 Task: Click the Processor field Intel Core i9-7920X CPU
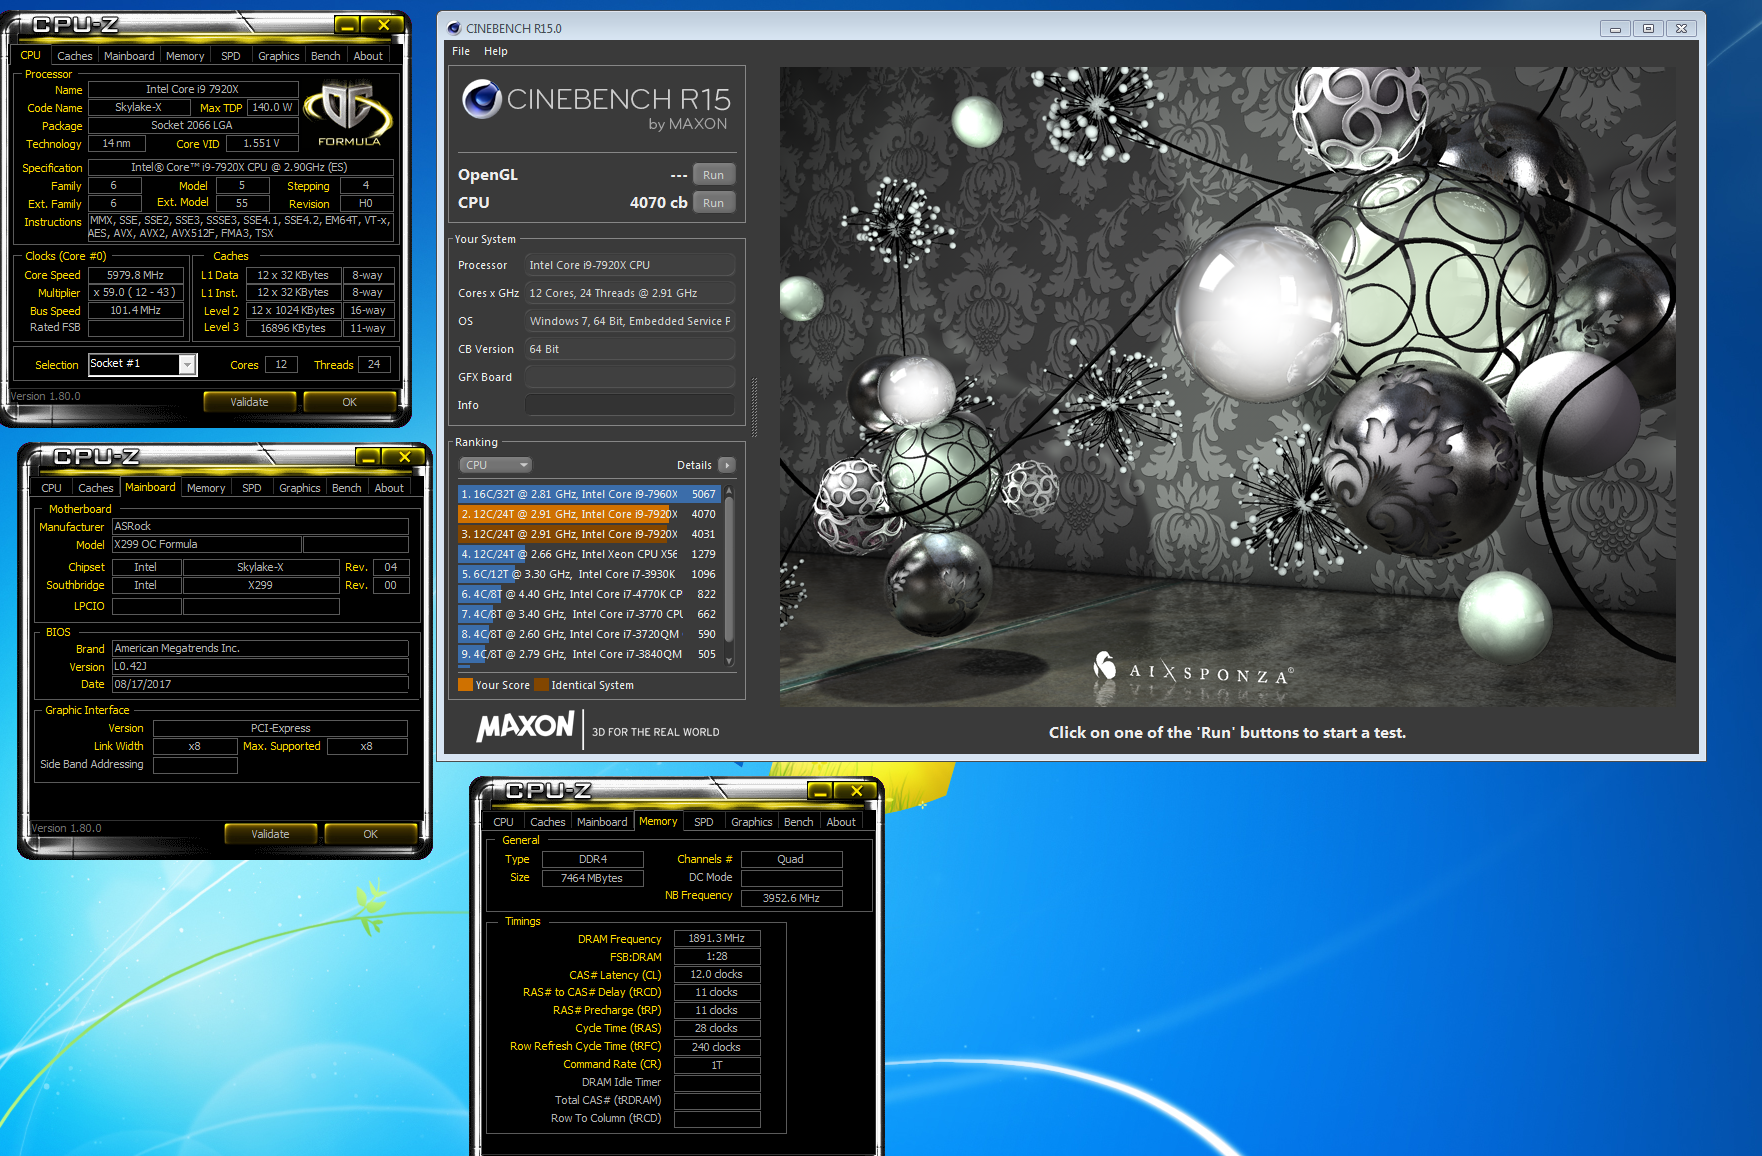point(630,265)
